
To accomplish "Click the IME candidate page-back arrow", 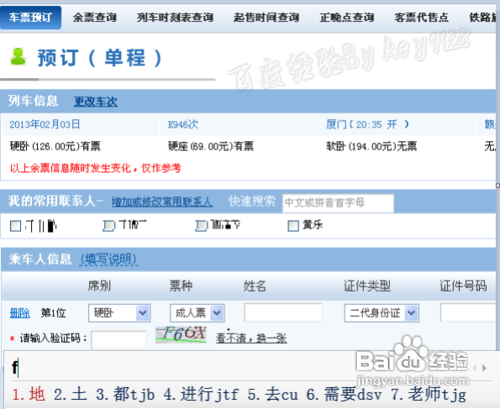I will click(x=474, y=368).
